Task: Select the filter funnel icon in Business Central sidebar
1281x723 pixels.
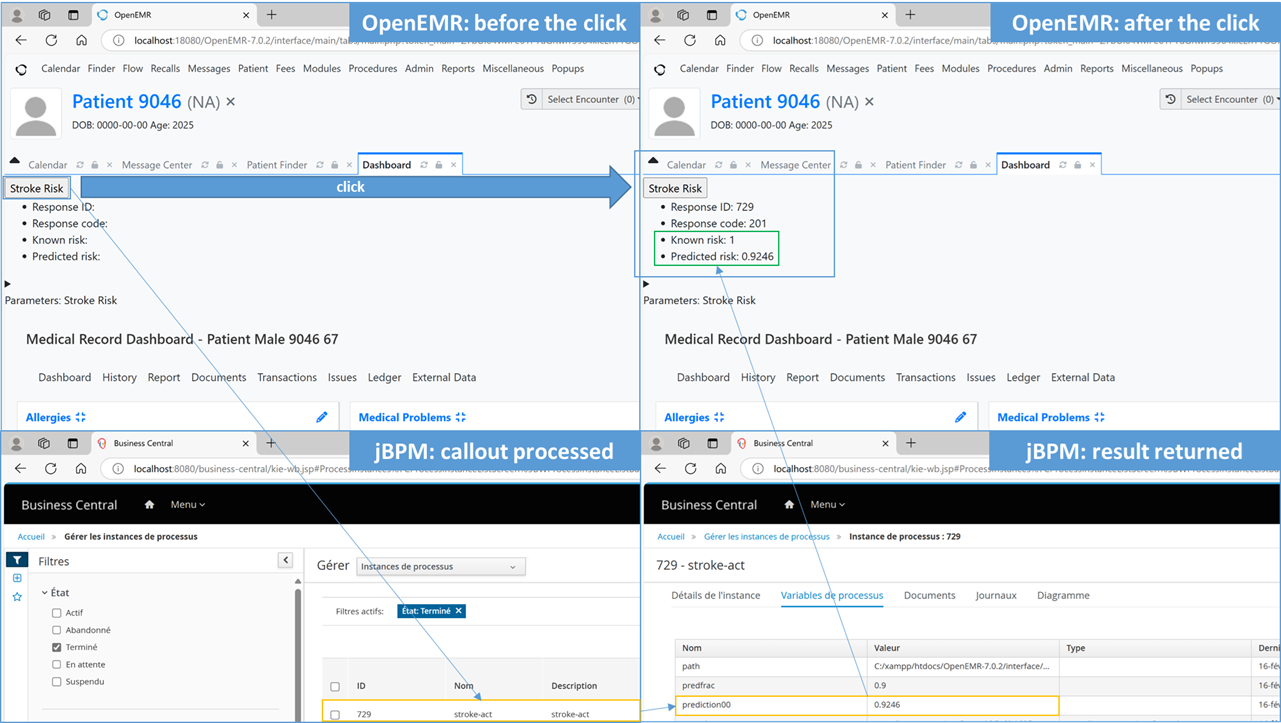Action: (x=17, y=560)
